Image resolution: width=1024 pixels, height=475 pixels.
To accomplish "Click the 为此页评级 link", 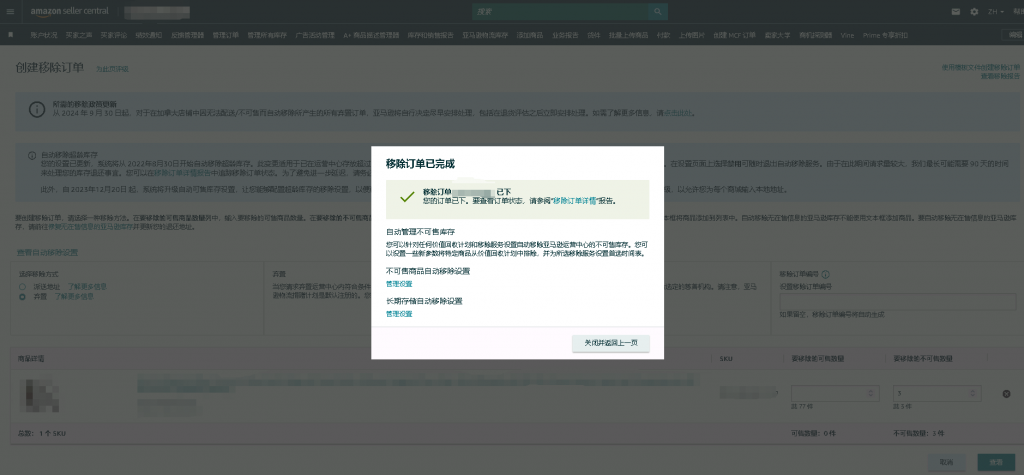I will pos(112,69).
